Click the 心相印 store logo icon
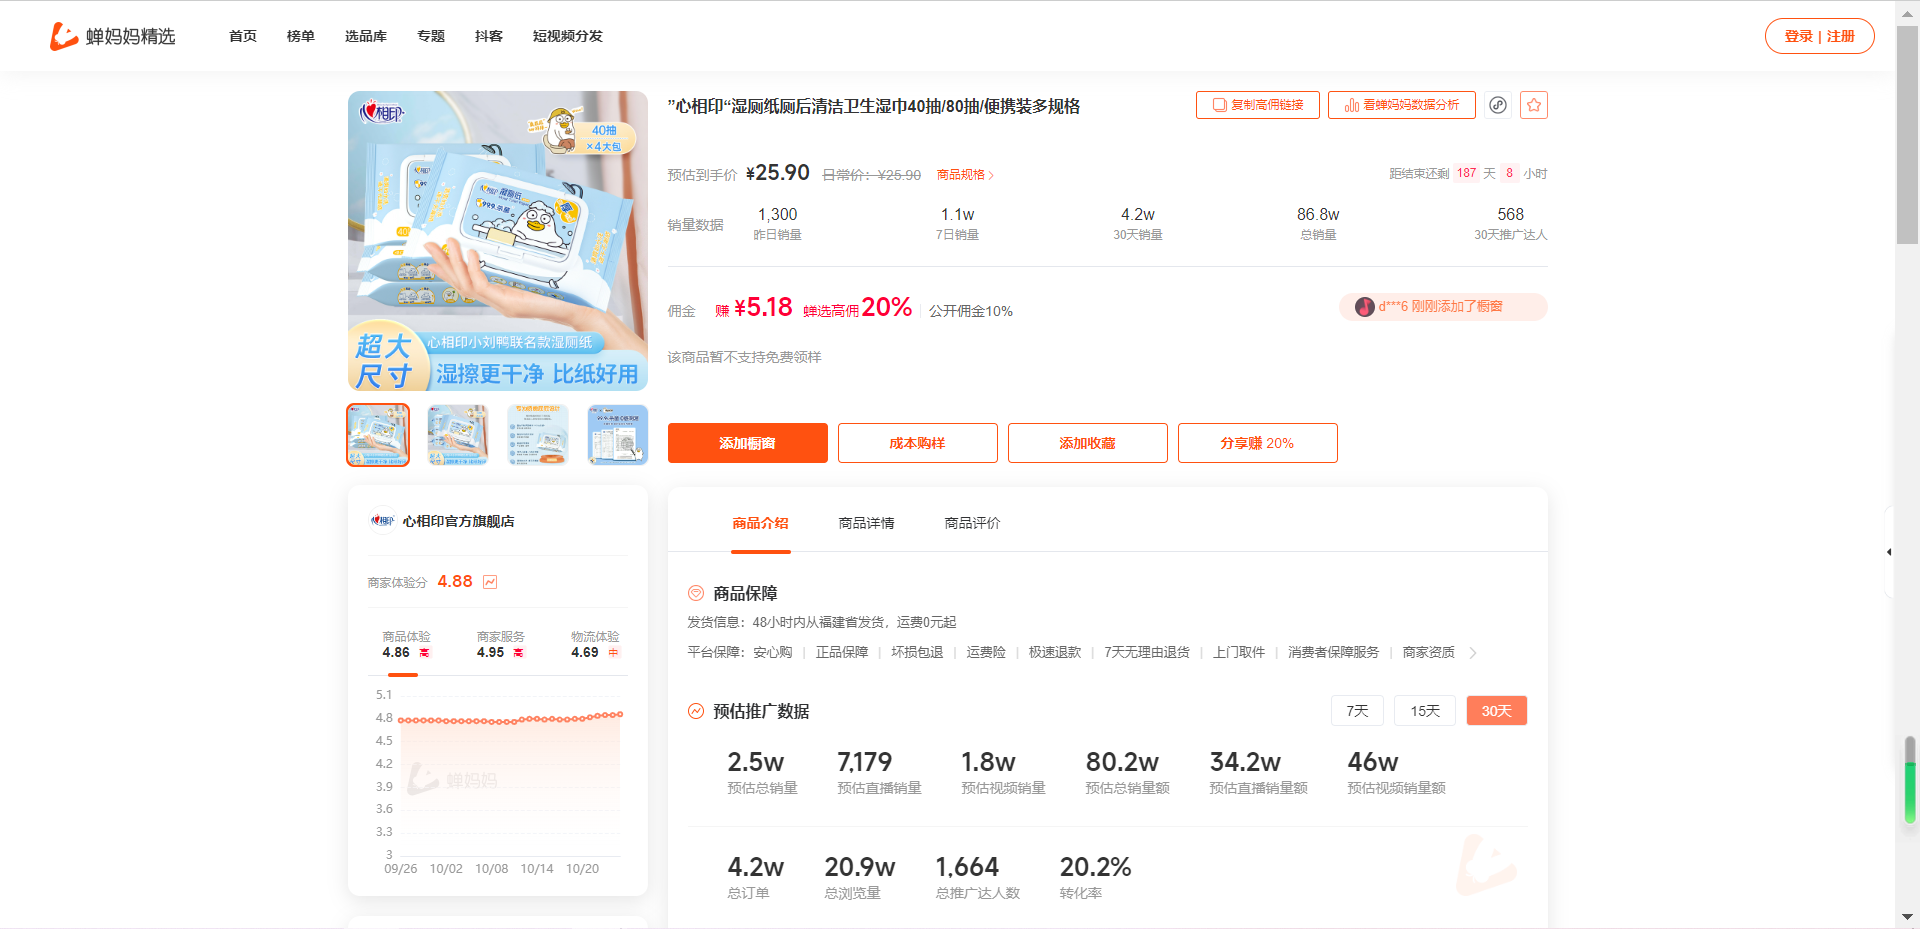Screen dimensions: 1920x929 pyautogui.click(x=383, y=521)
